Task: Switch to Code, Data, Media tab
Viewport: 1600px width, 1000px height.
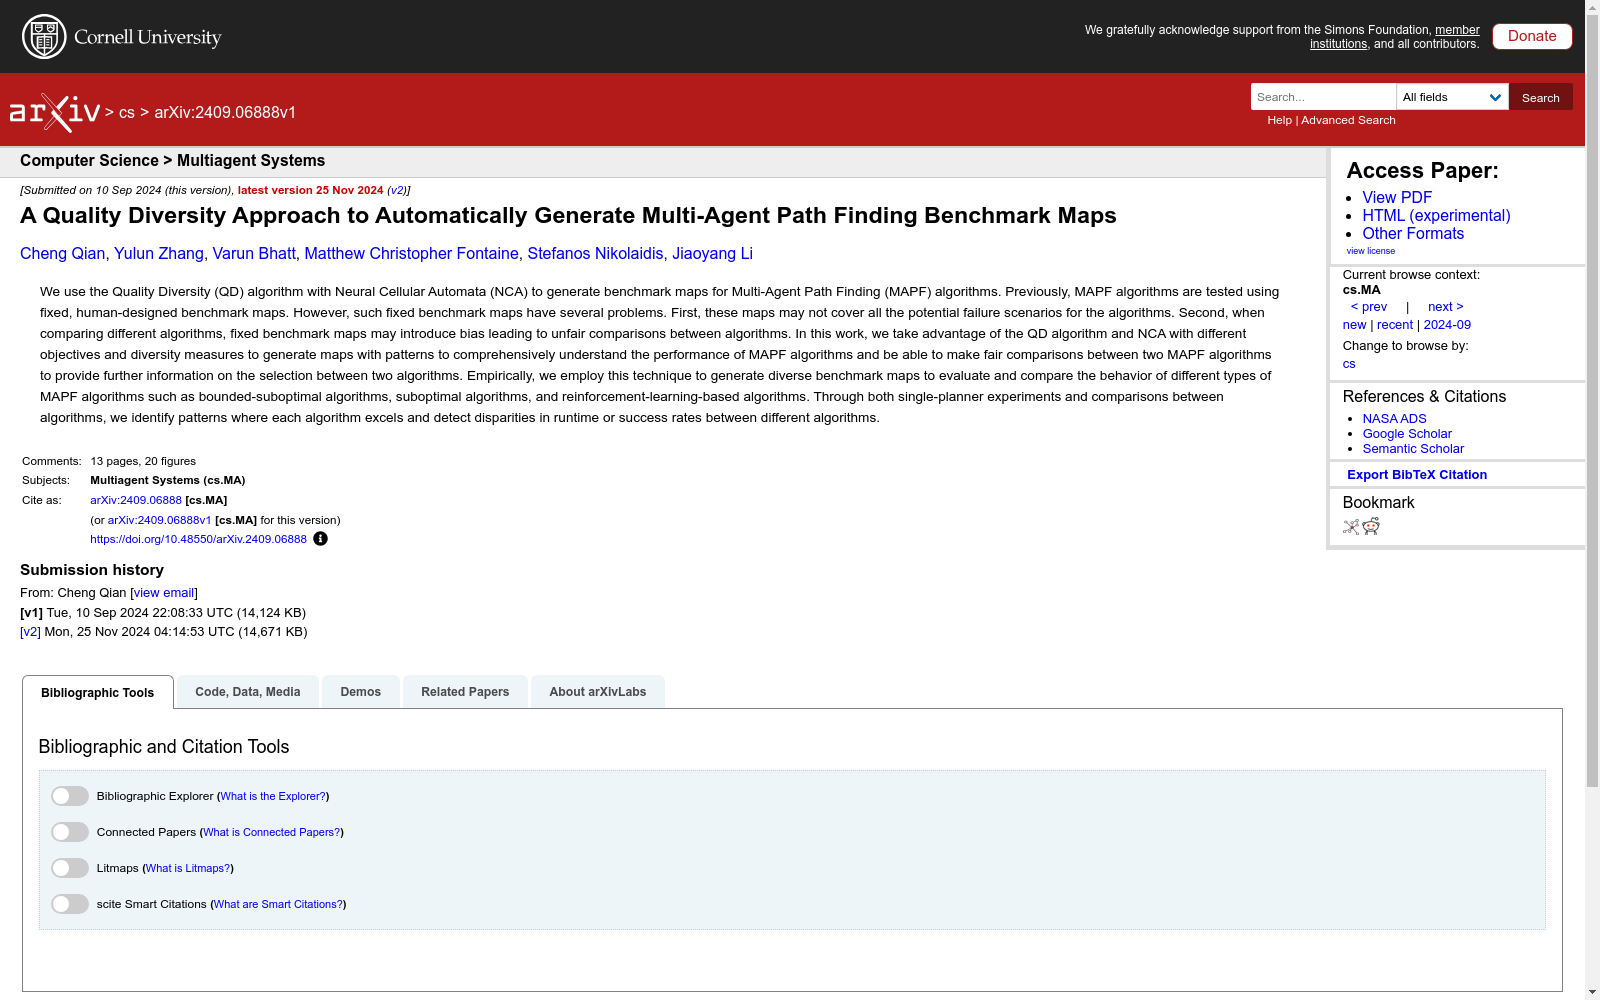Action: [248, 692]
